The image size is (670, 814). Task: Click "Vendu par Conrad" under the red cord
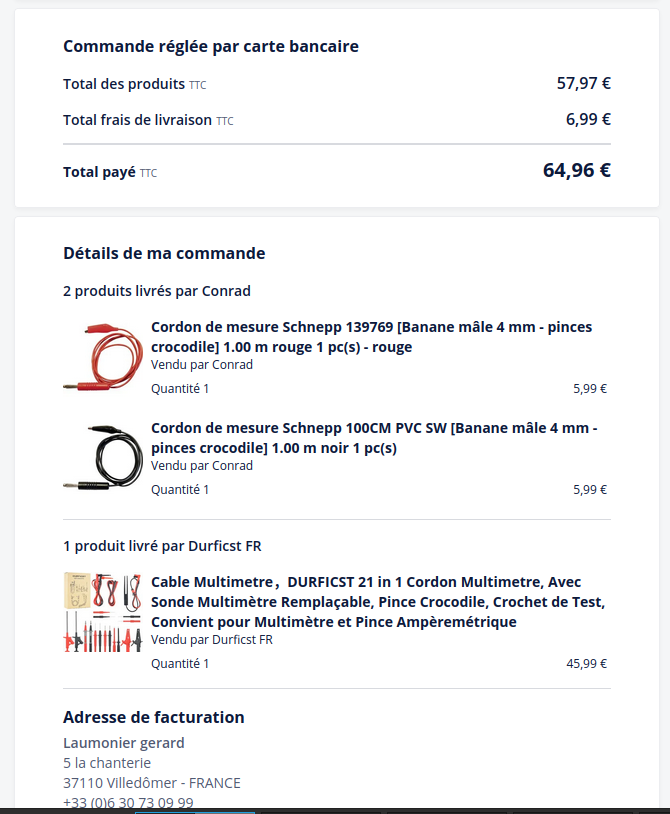tap(202, 365)
